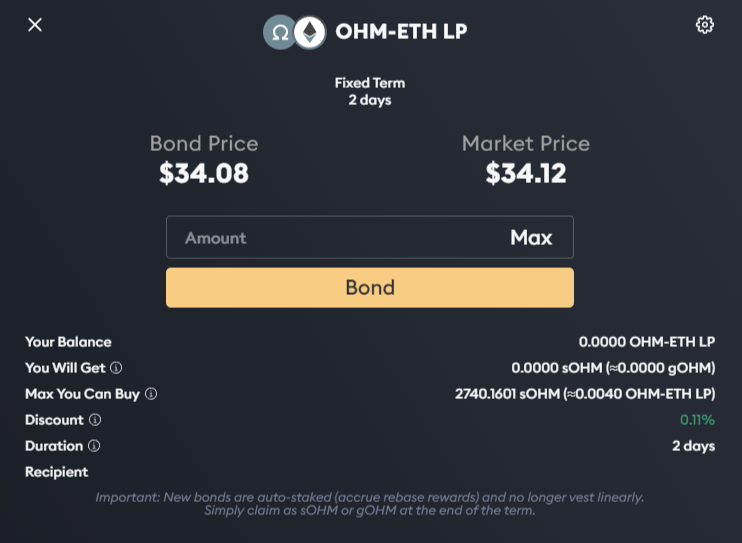Click the green 0.11% discount value
The height and width of the screenshot is (543, 742).
(697, 420)
